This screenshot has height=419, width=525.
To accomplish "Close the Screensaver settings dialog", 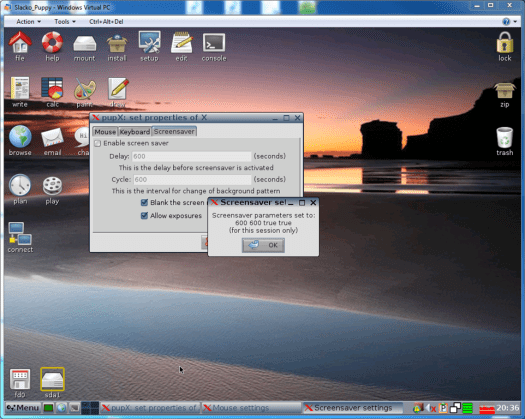I will click(x=313, y=203).
